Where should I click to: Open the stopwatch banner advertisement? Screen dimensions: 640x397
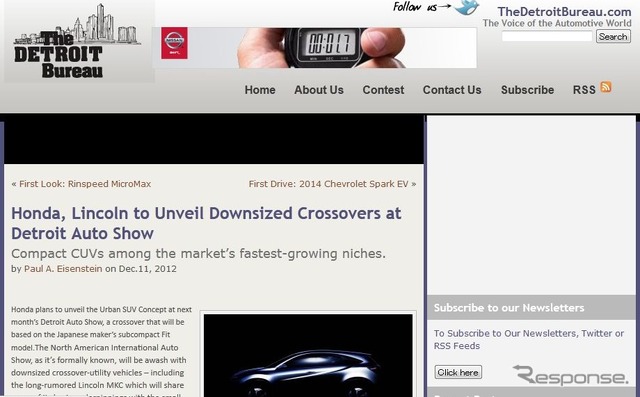coord(314,47)
